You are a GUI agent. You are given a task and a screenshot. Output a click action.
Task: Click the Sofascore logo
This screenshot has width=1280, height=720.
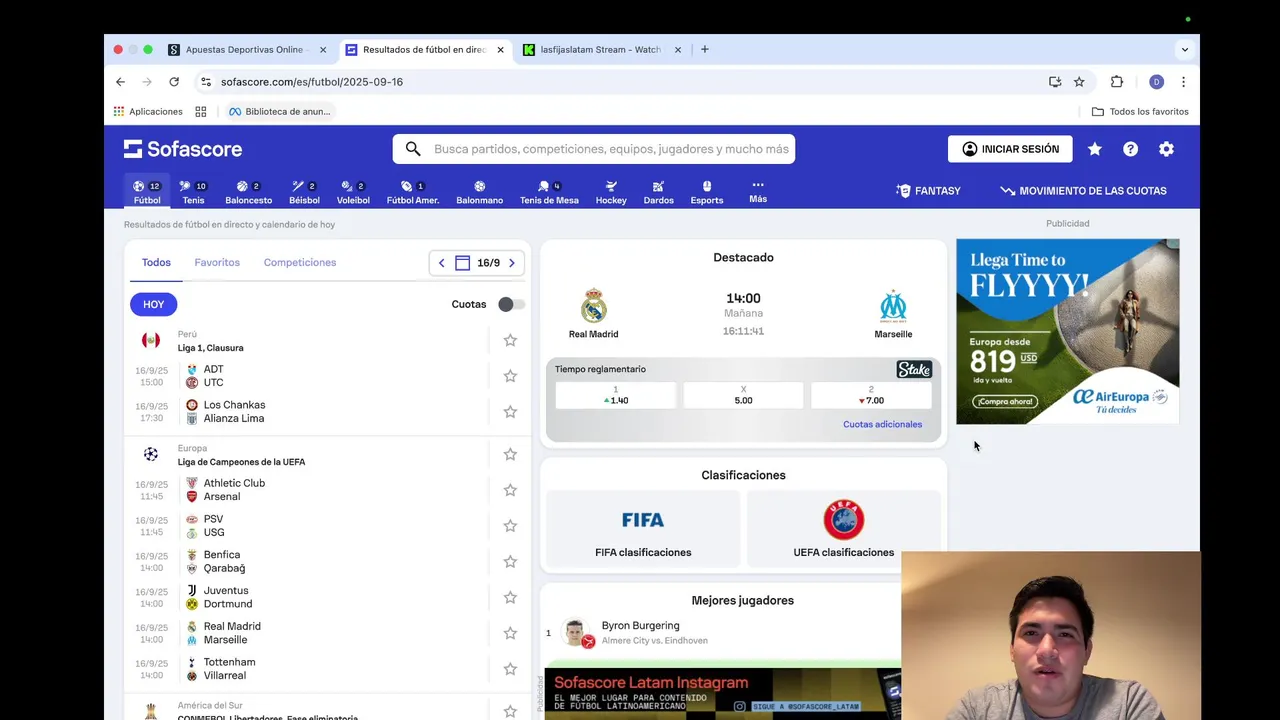click(183, 149)
